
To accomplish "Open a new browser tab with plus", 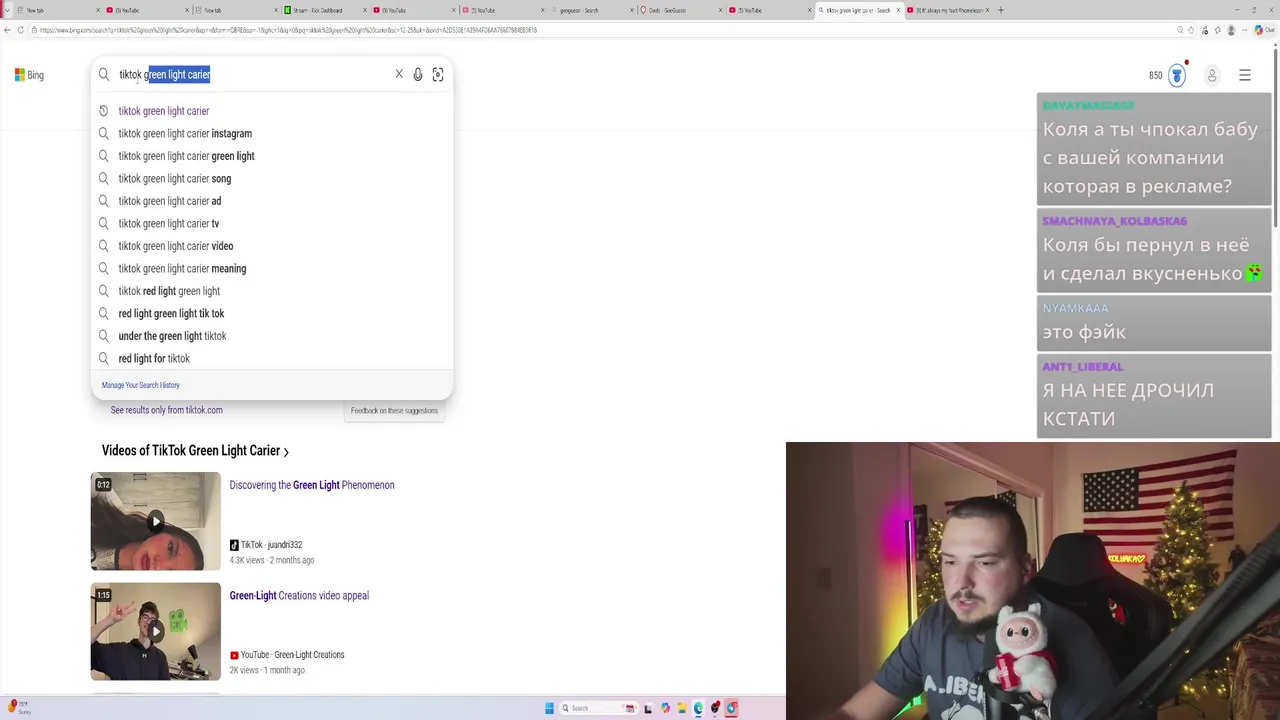I will point(1001,10).
